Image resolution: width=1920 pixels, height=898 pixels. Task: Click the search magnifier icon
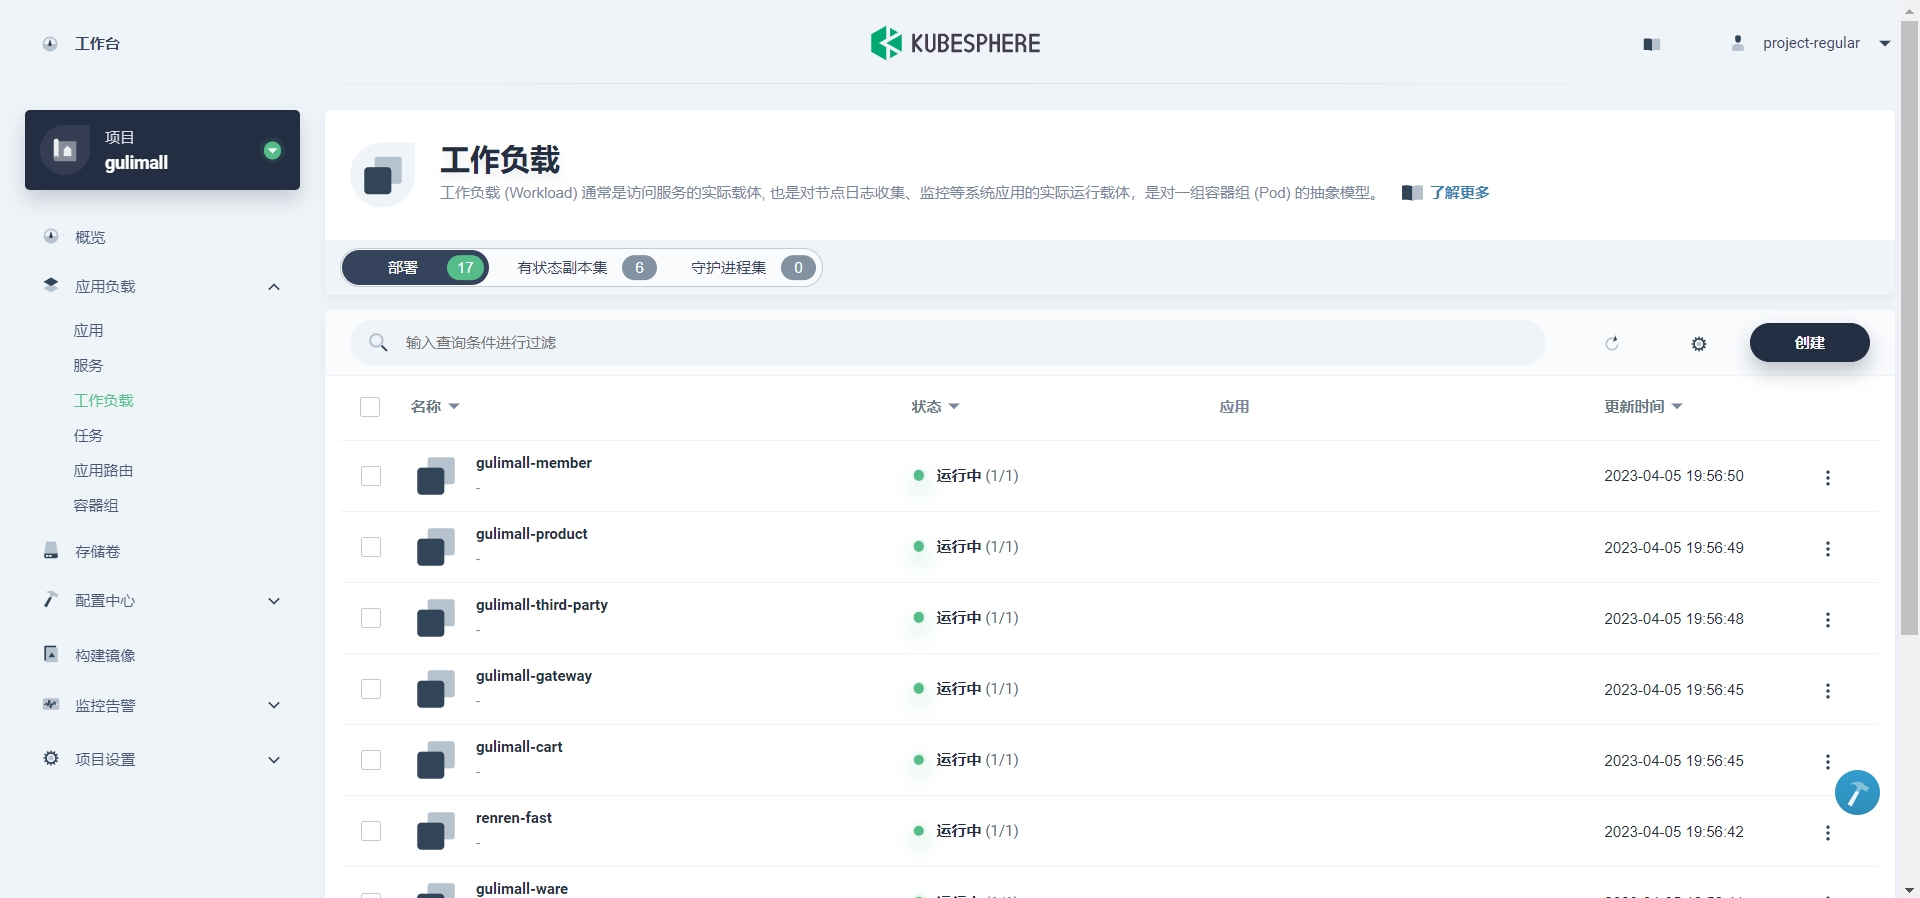click(378, 343)
